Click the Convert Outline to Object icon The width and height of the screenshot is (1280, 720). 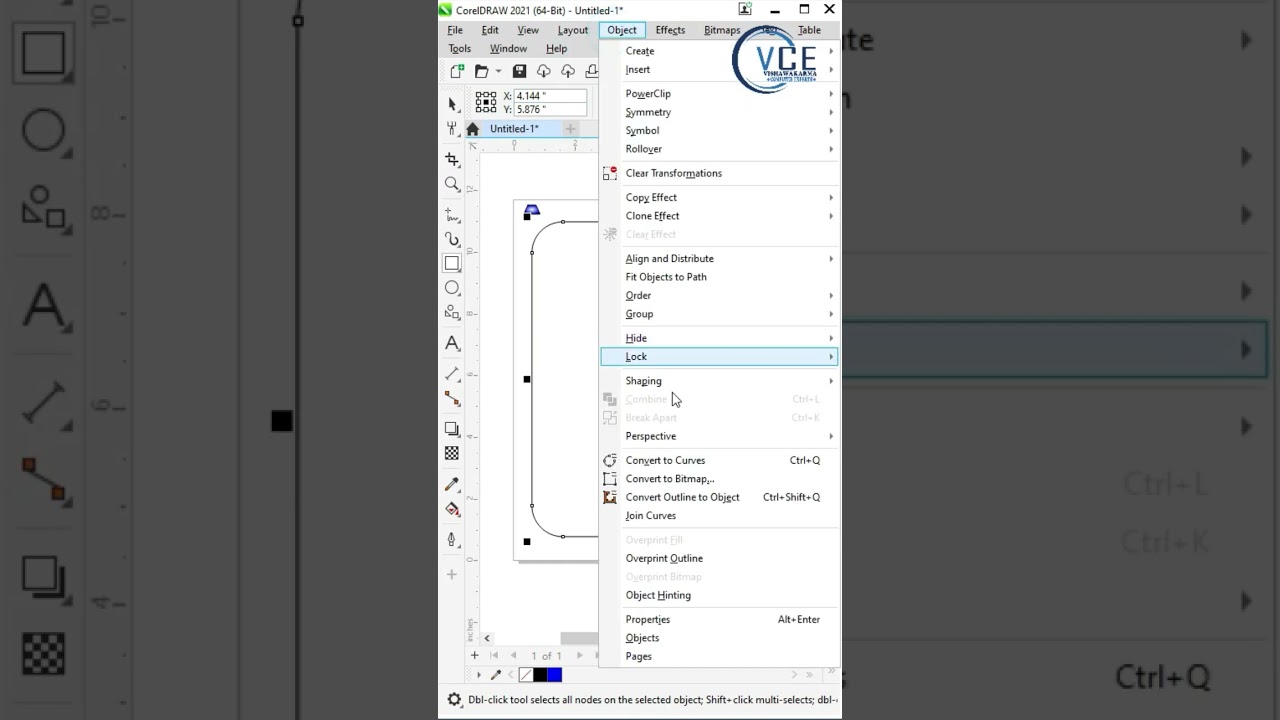610,497
